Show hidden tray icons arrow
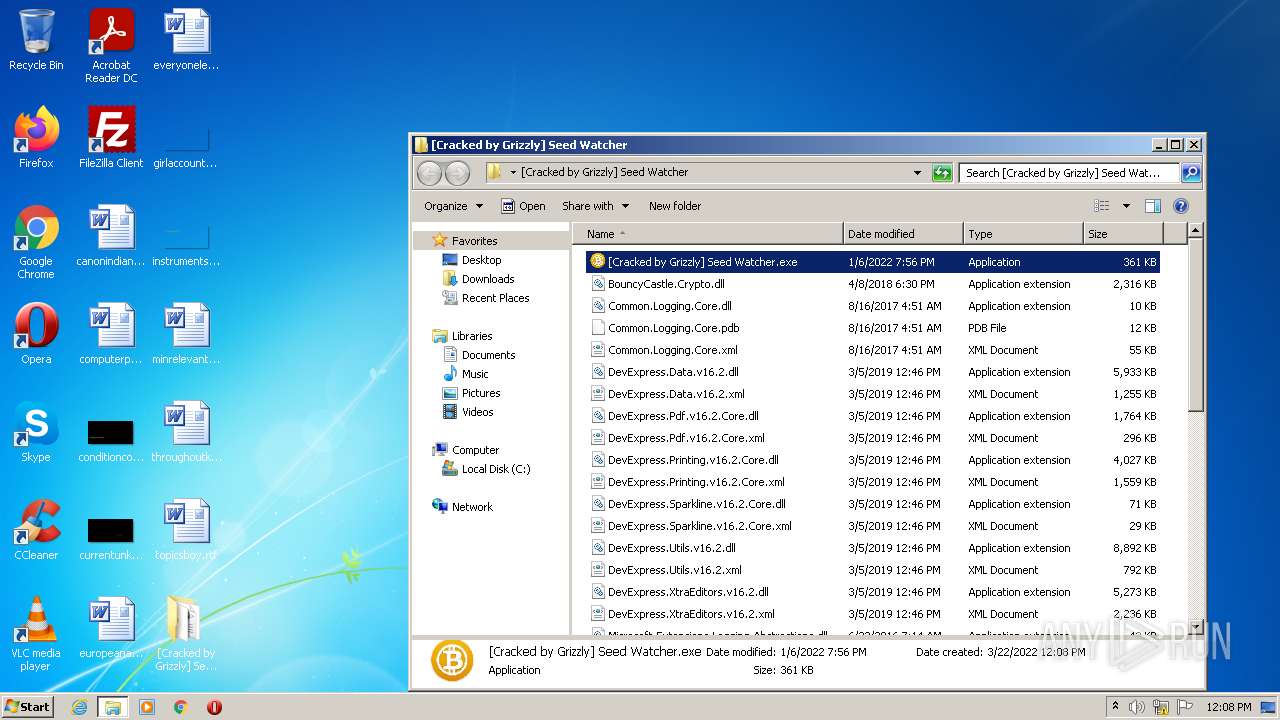Image resolution: width=1280 pixels, height=720 pixels. pyautogui.click(x=1115, y=707)
